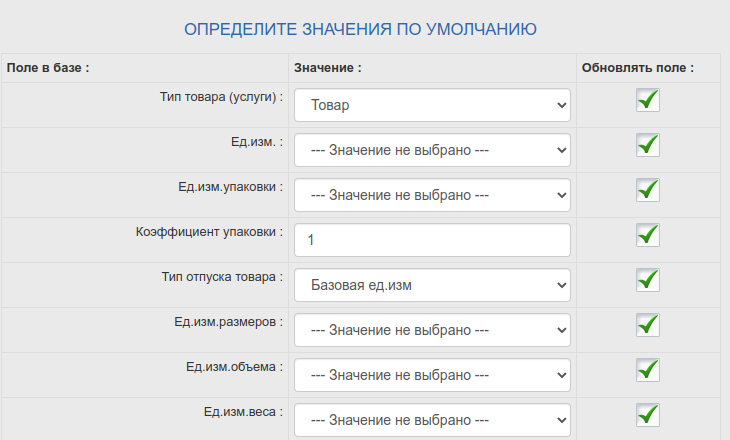The height and width of the screenshot is (440, 730).
Task: Toggle update checkbox for Ед.изм.упаковки
Action: (648, 190)
